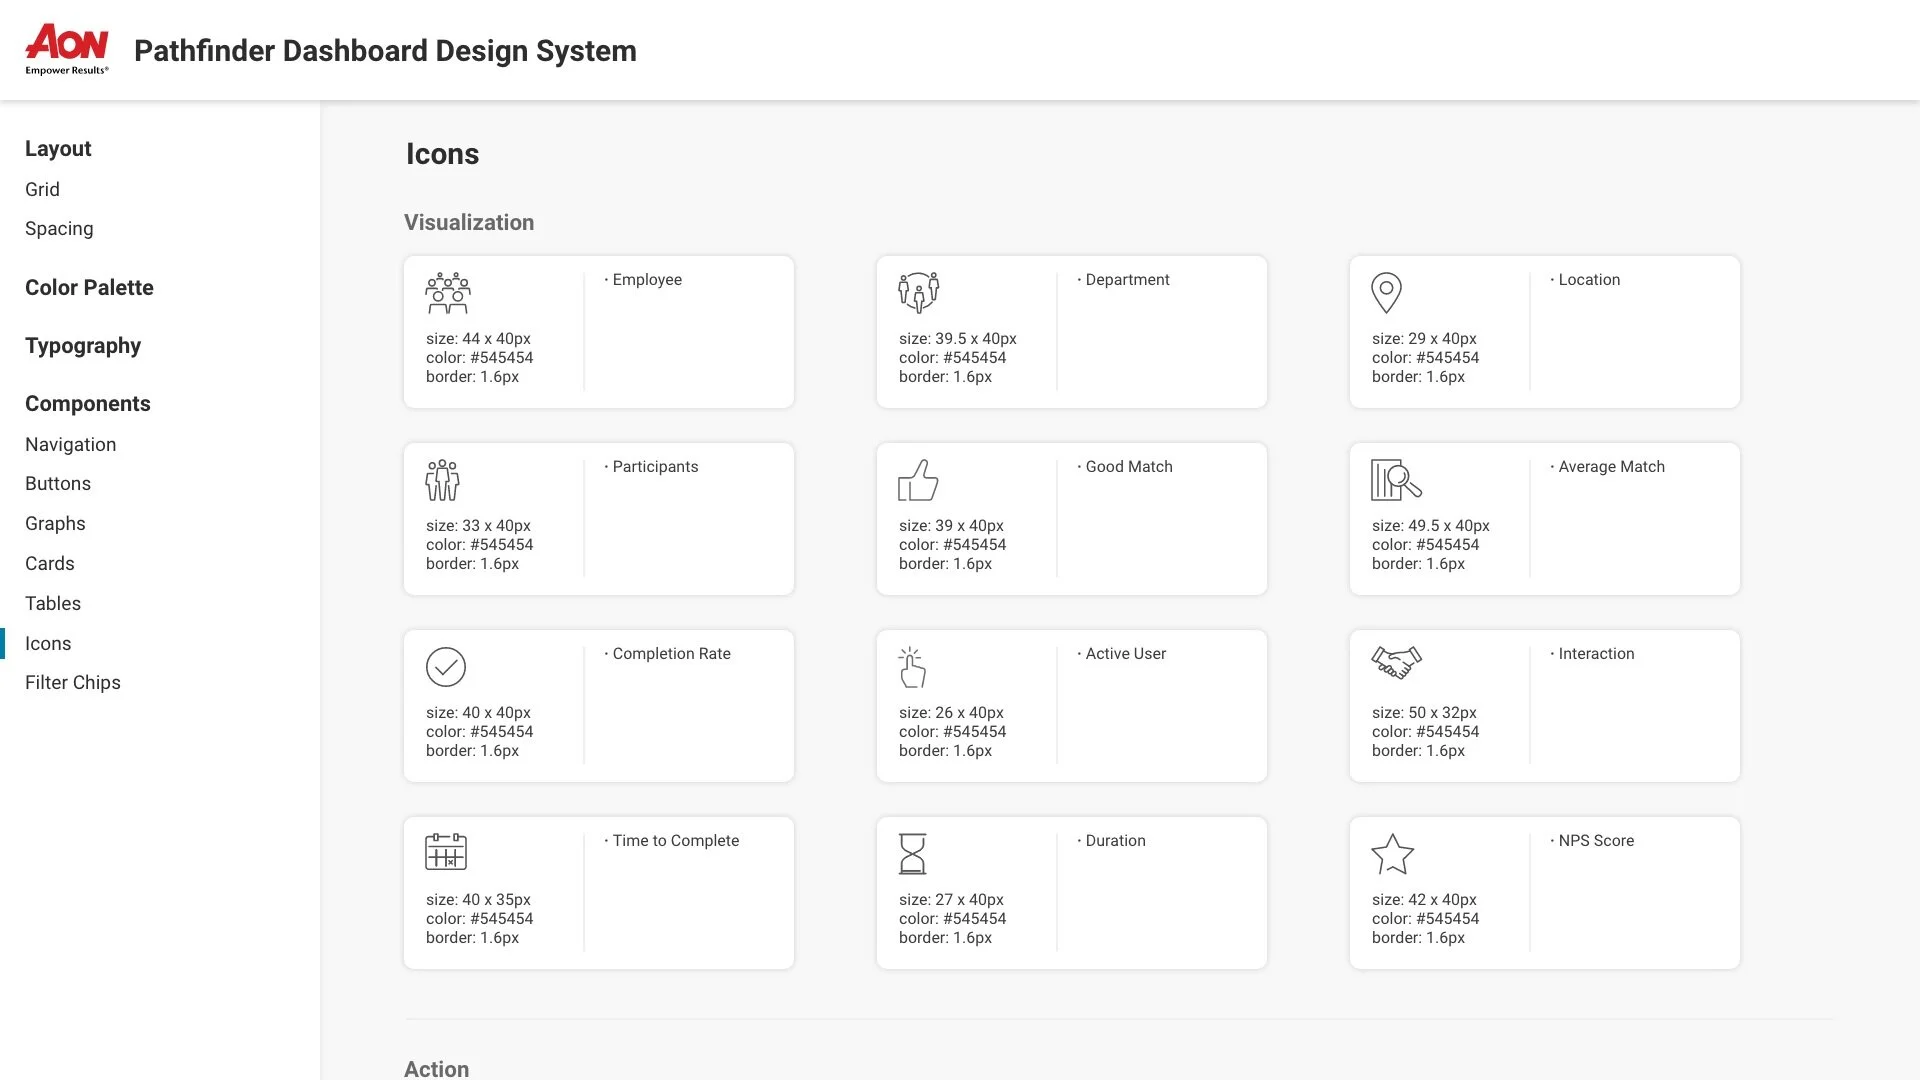The width and height of the screenshot is (1920, 1080).
Task: Click the NPS Score star icon
Action: pyautogui.click(x=1392, y=854)
